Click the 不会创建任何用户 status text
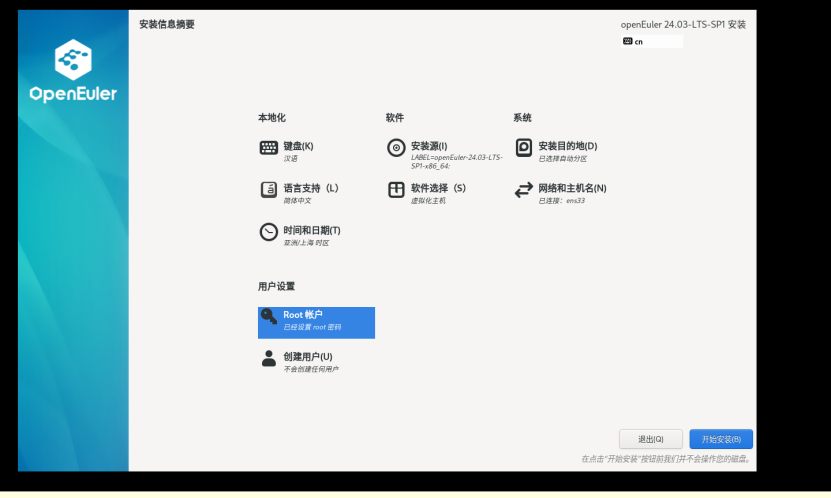The width and height of the screenshot is (831, 498). [x=311, y=369]
